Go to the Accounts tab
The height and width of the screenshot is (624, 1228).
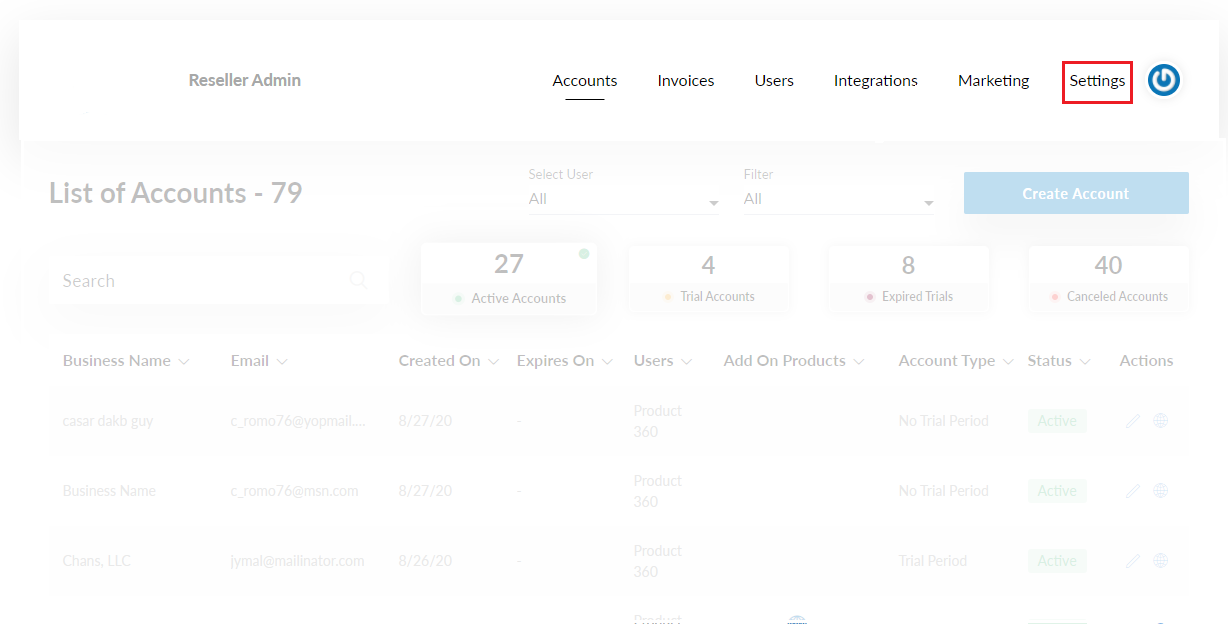click(x=585, y=81)
